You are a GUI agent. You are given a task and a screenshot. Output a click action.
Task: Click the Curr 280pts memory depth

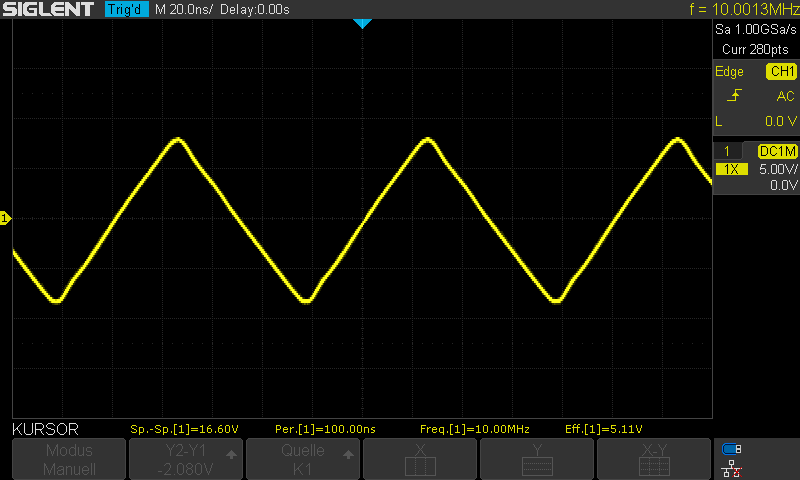(x=755, y=49)
